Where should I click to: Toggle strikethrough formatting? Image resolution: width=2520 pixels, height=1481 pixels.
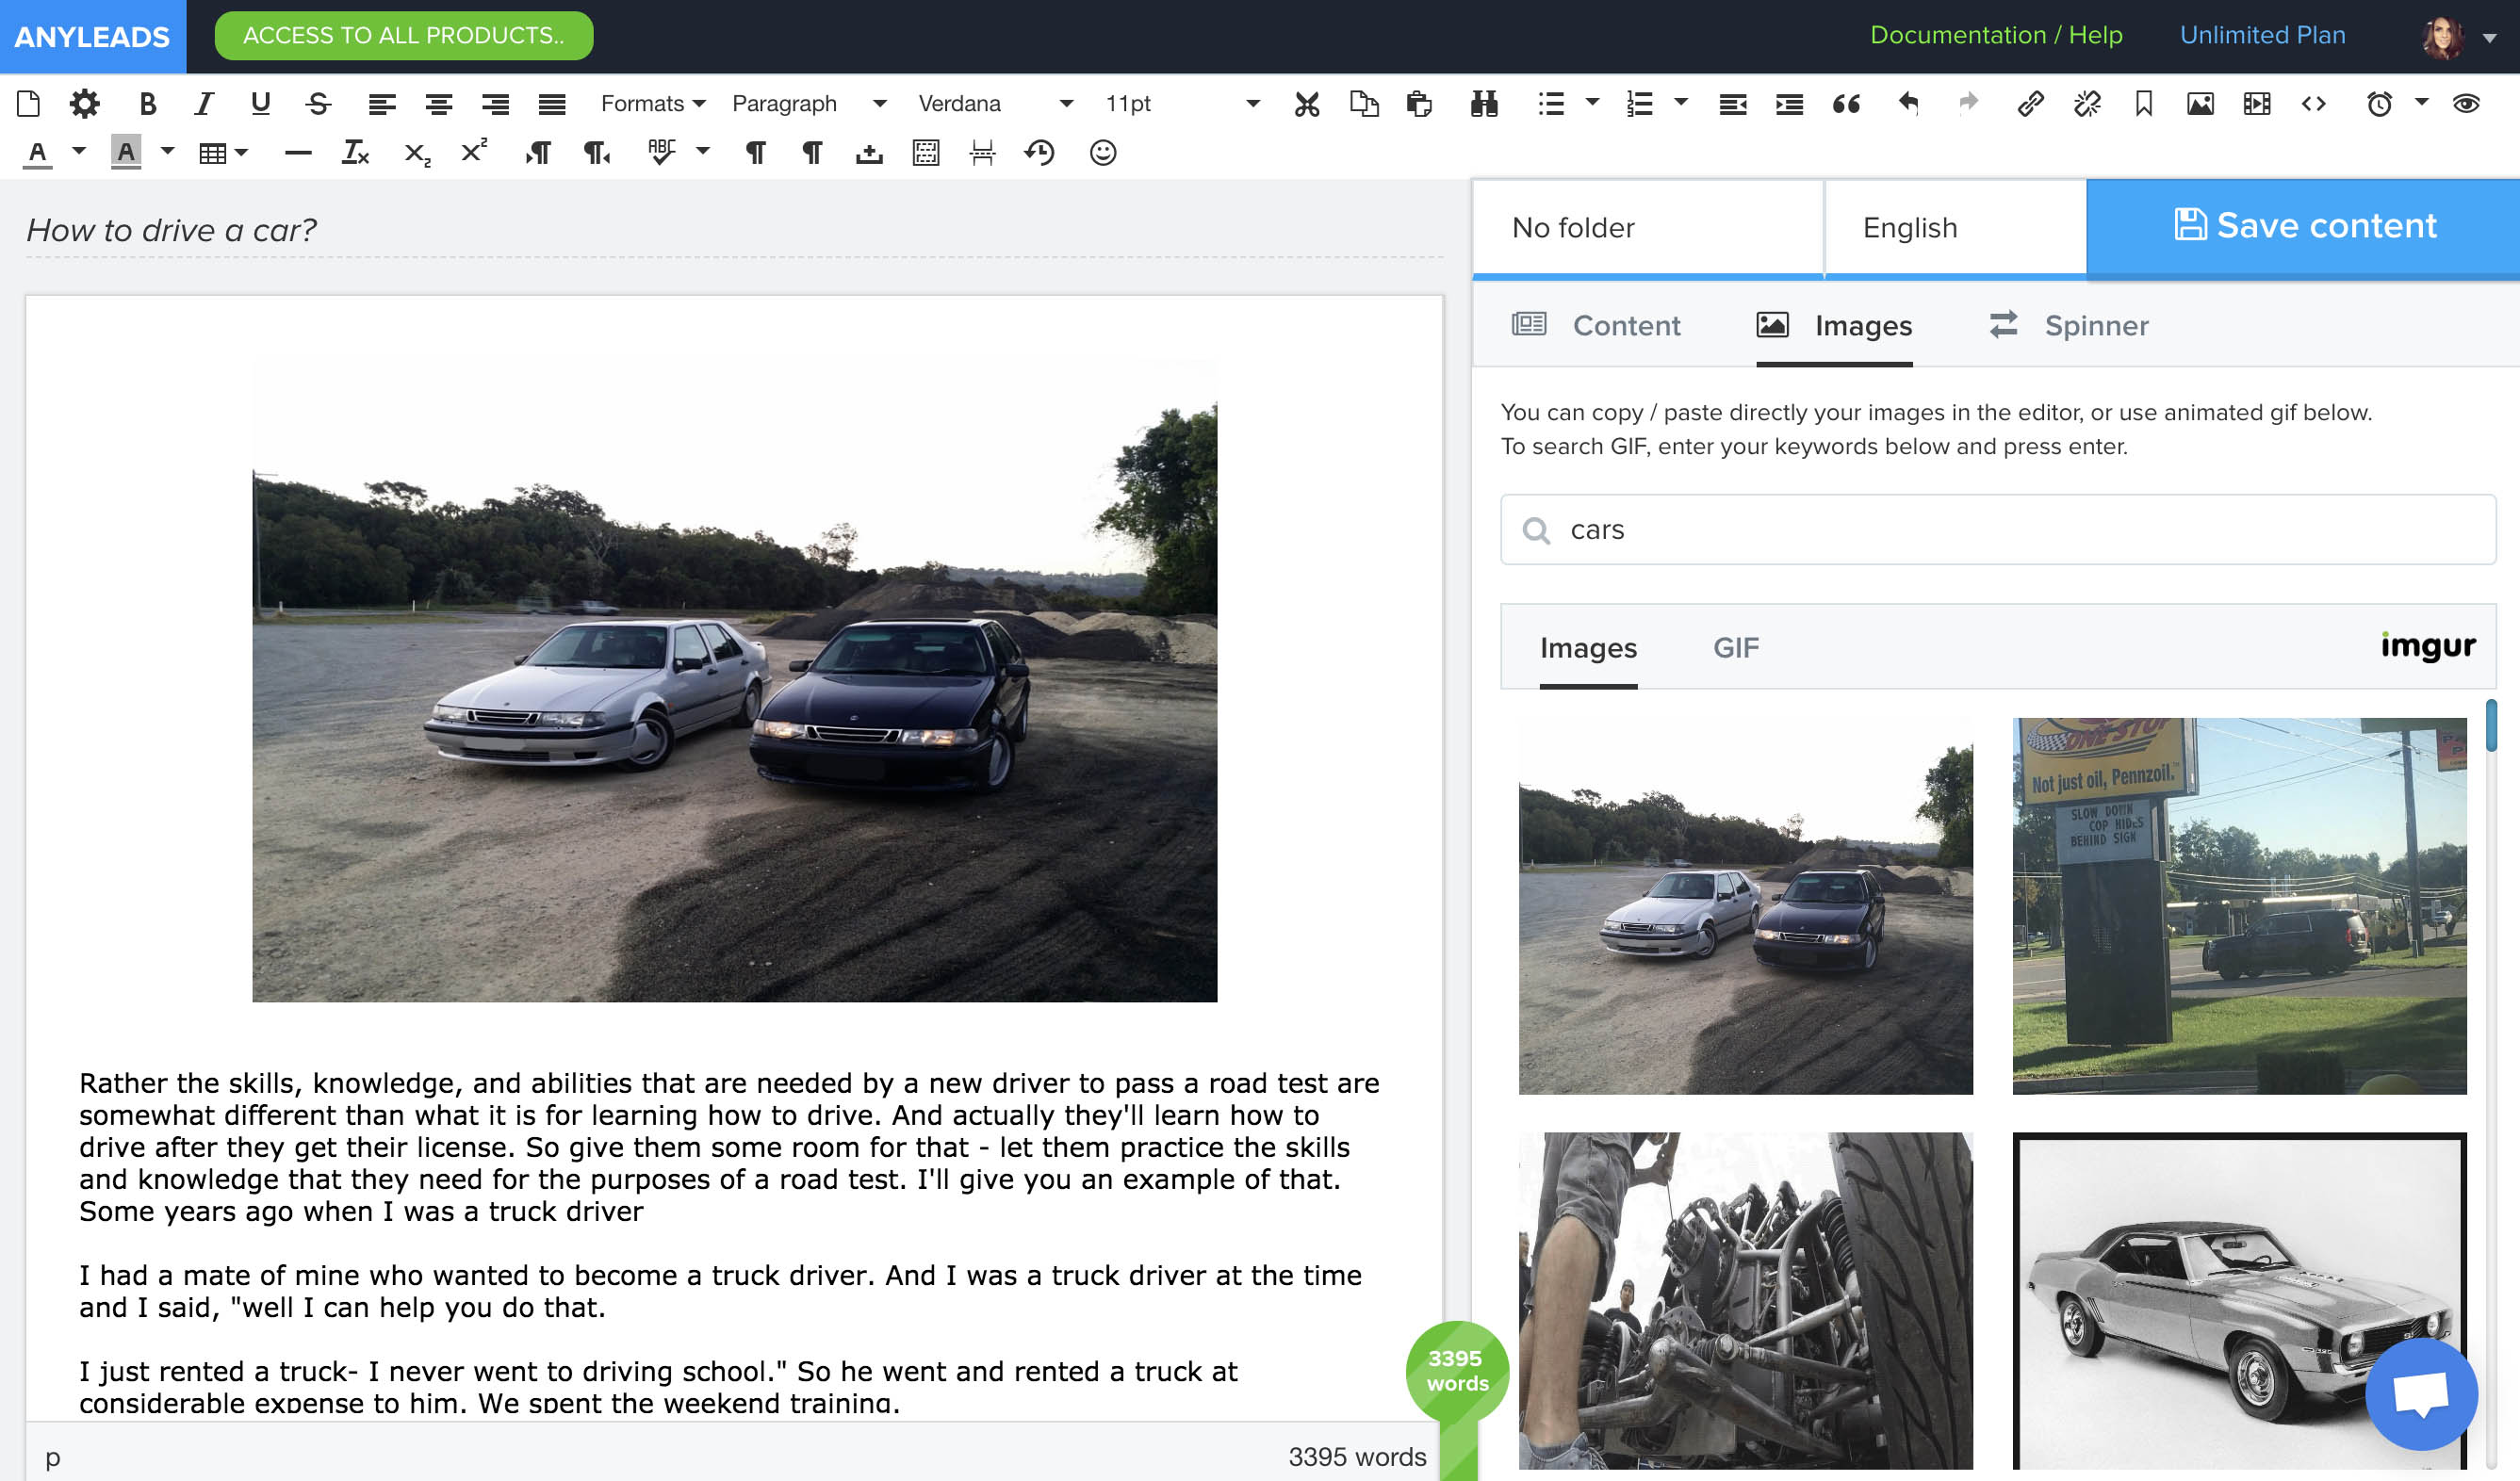318,103
